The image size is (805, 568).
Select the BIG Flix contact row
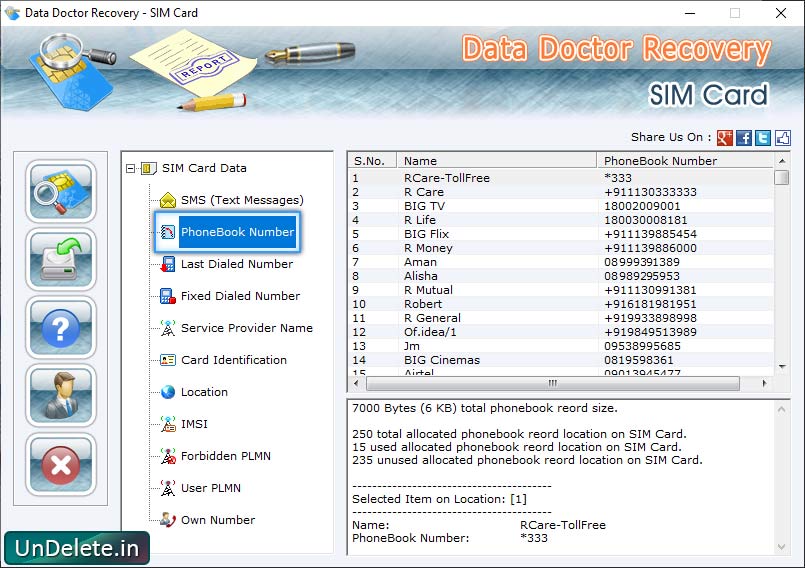(561, 234)
